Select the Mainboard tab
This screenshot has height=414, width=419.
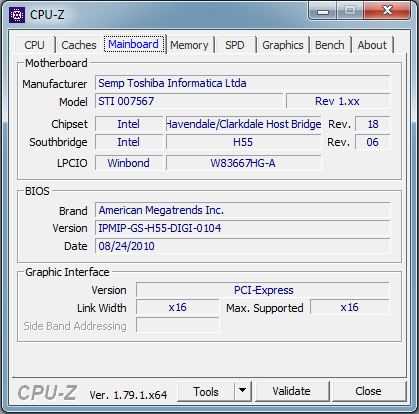point(134,44)
